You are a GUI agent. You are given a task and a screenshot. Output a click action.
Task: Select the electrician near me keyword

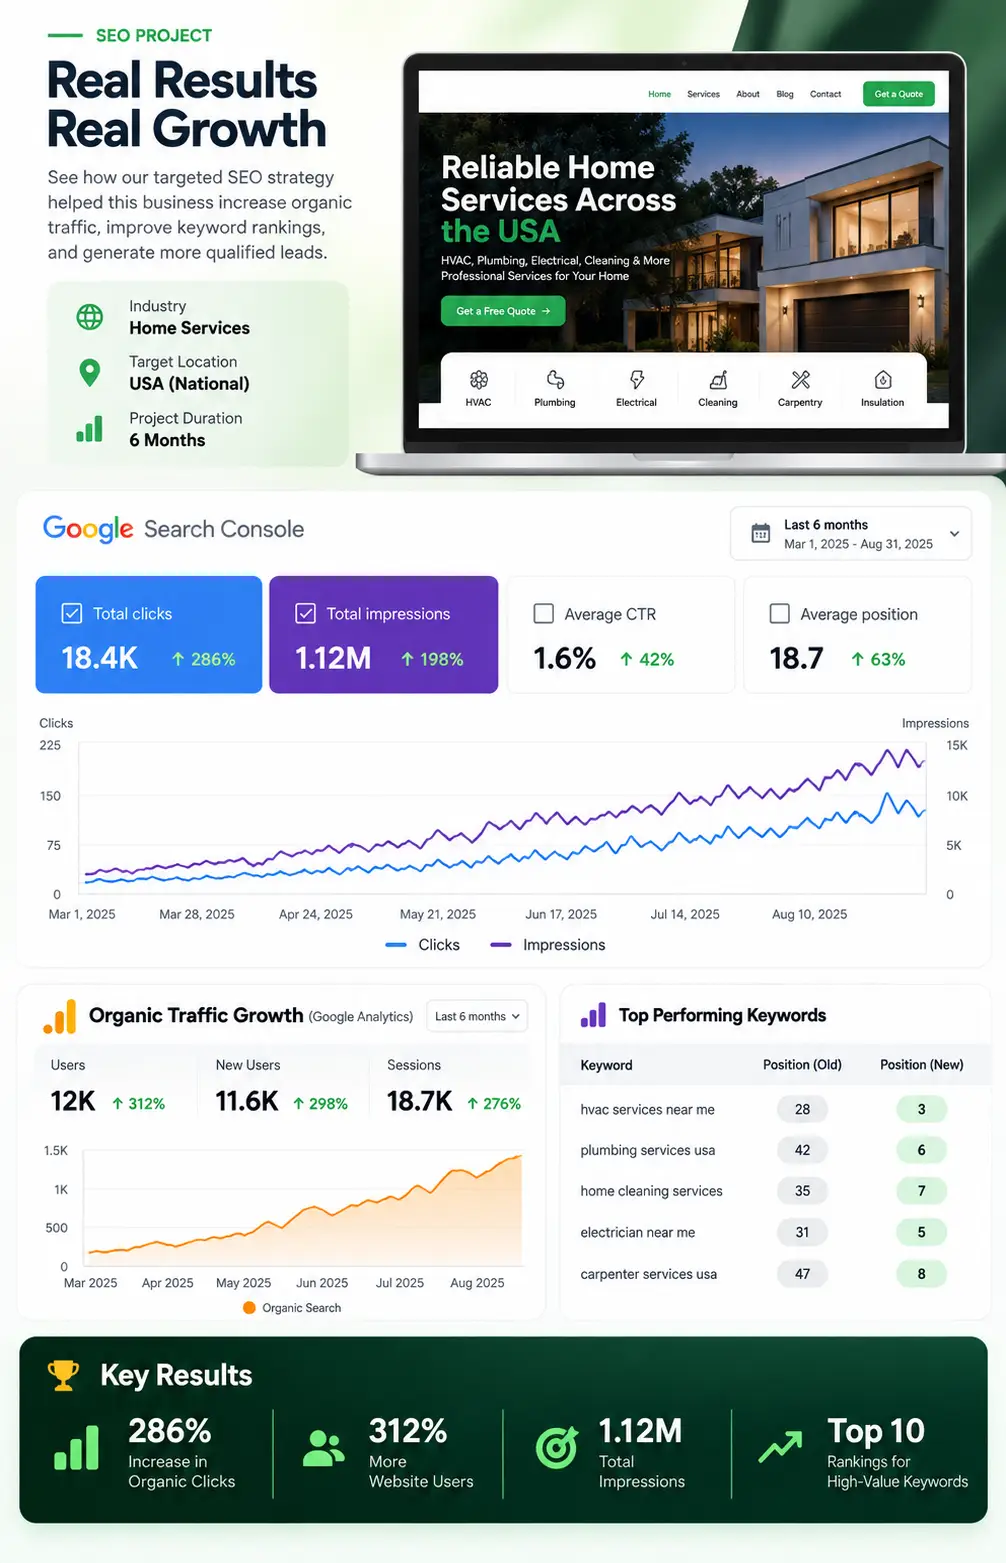click(x=637, y=1233)
